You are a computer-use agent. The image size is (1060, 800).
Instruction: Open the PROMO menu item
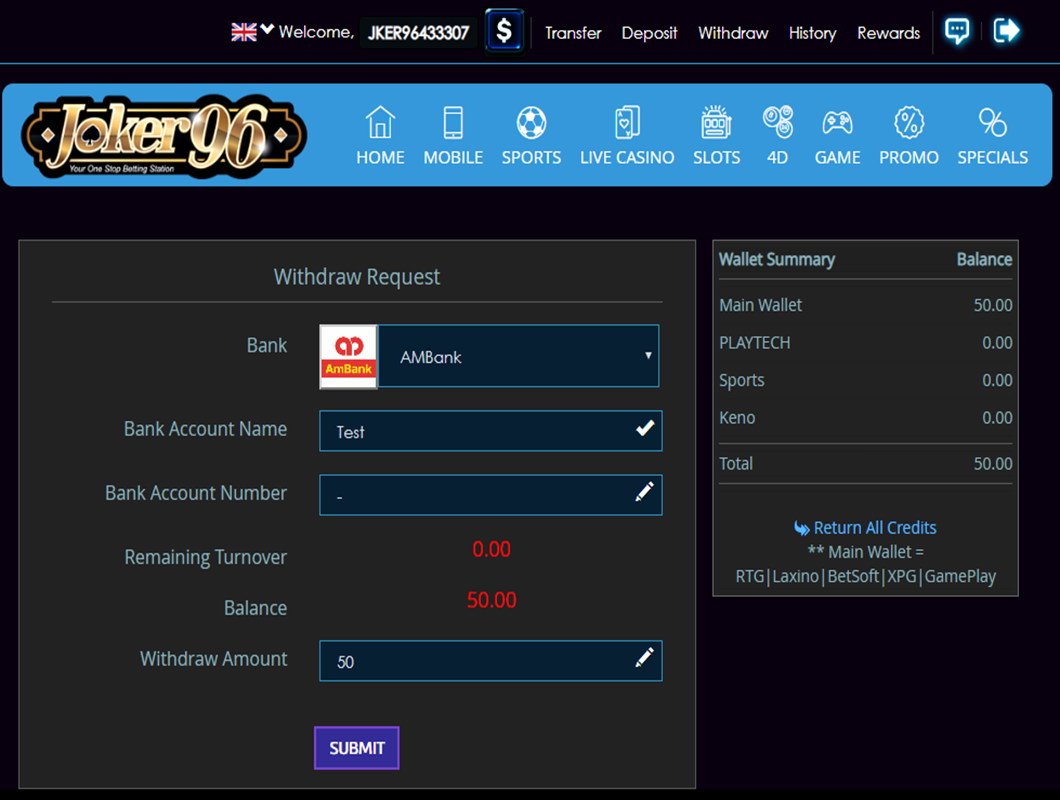click(x=908, y=135)
